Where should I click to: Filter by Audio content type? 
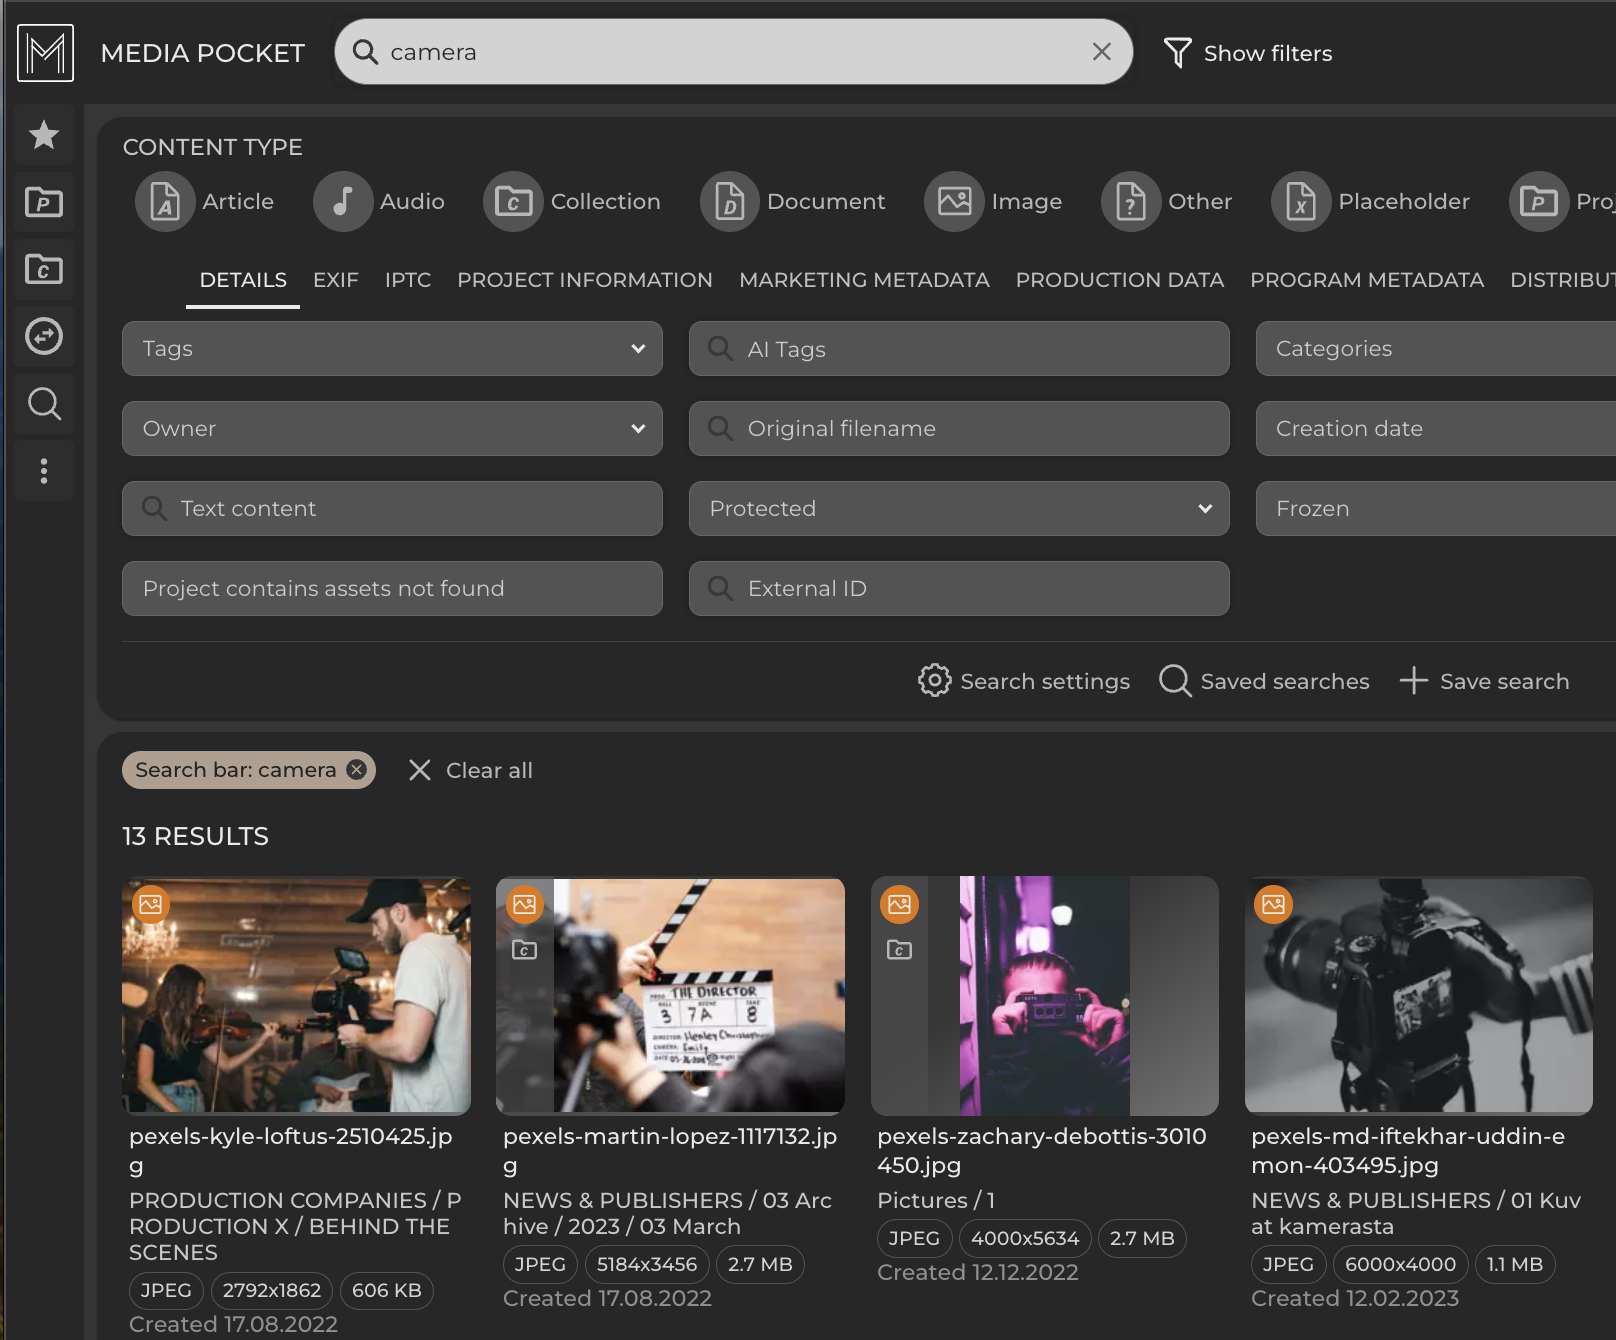pos(379,202)
